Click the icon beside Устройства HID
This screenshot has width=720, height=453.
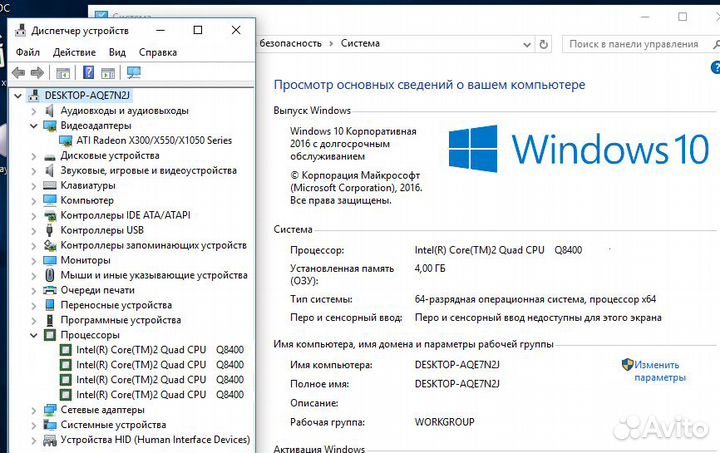point(50,440)
